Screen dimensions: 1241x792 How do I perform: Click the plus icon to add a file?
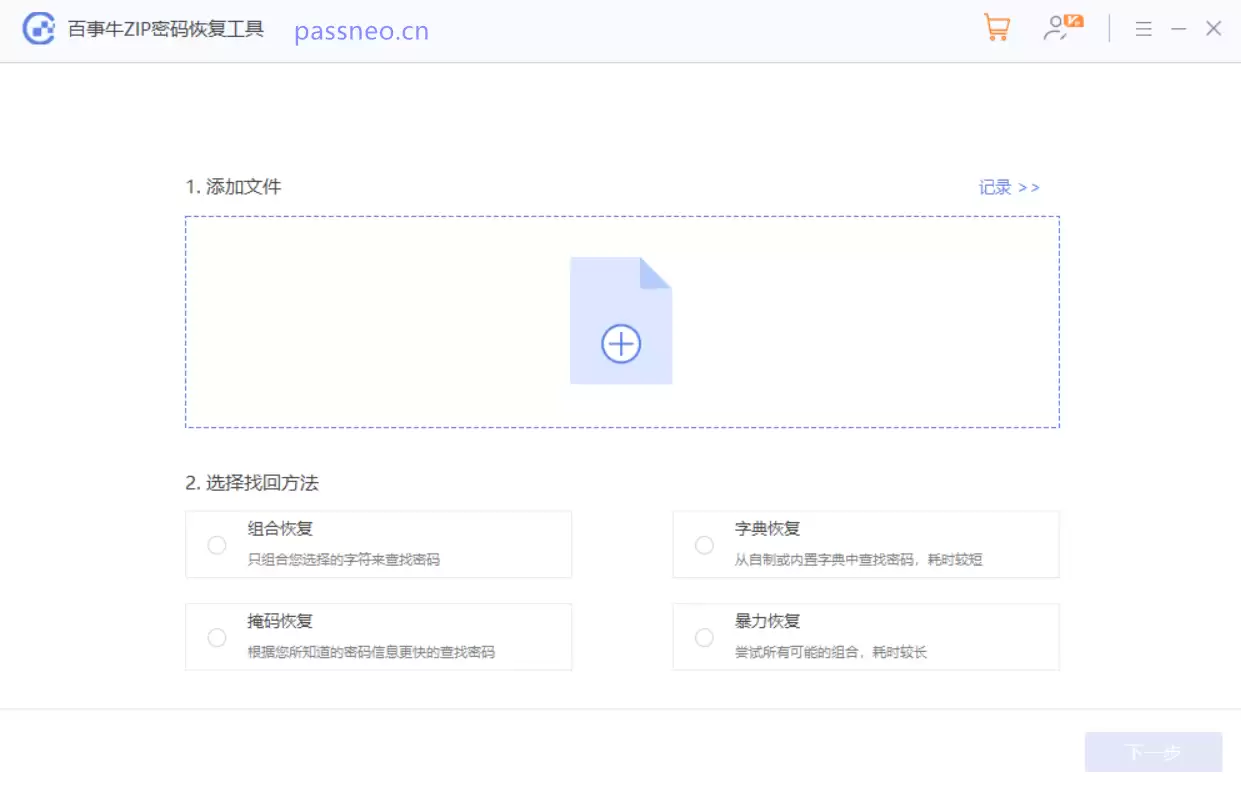pyautogui.click(x=621, y=343)
